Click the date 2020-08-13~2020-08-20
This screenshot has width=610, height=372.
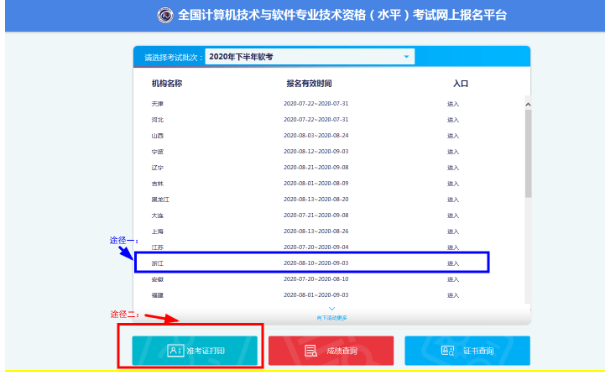(x=316, y=199)
